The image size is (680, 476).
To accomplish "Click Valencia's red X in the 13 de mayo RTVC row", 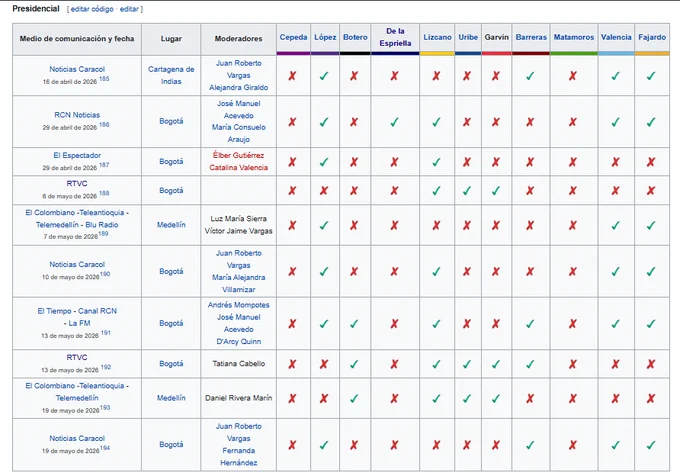I will point(616,364).
